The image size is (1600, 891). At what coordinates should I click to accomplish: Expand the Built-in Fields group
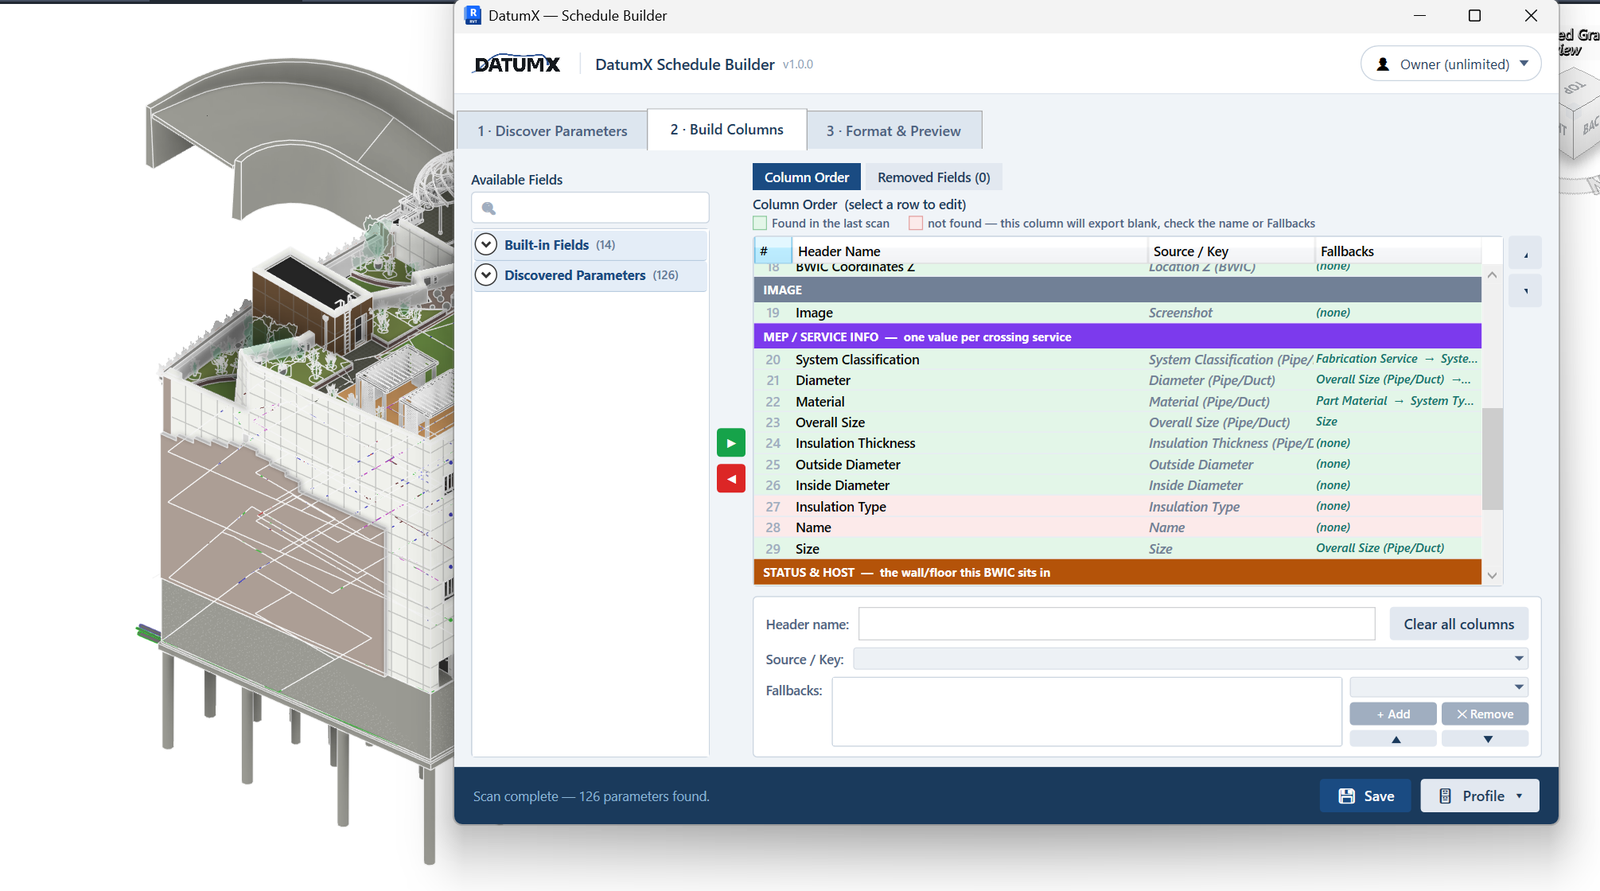[x=486, y=245]
